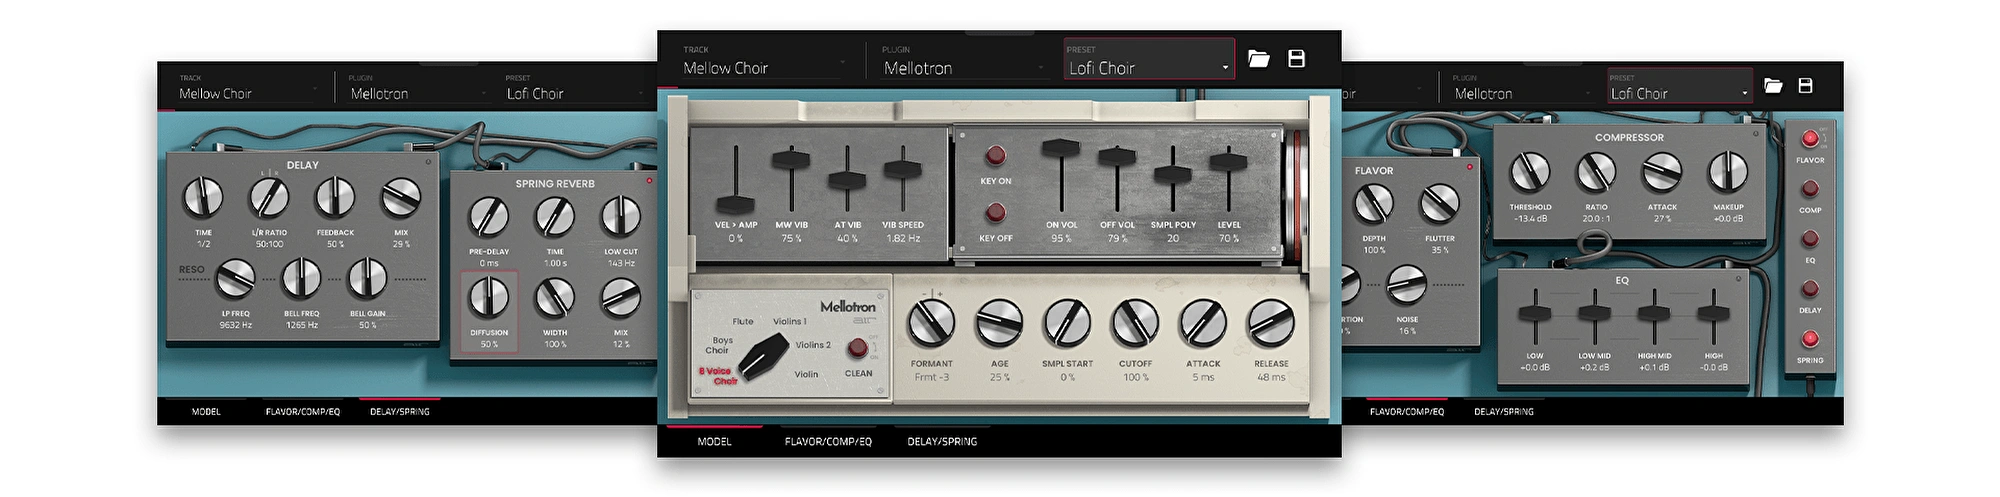Click the LP FREQ knob
Screen dimensions: 2000x497
[236, 279]
